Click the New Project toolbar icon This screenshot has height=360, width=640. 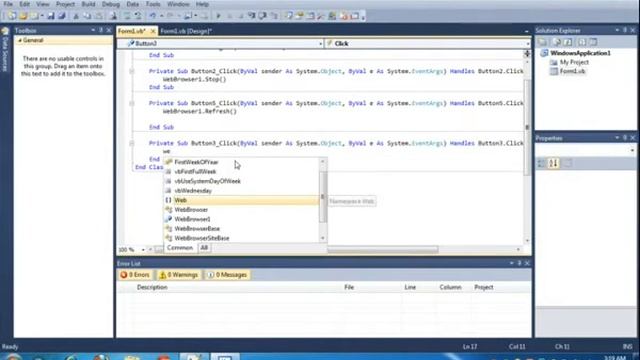[12, 16]
